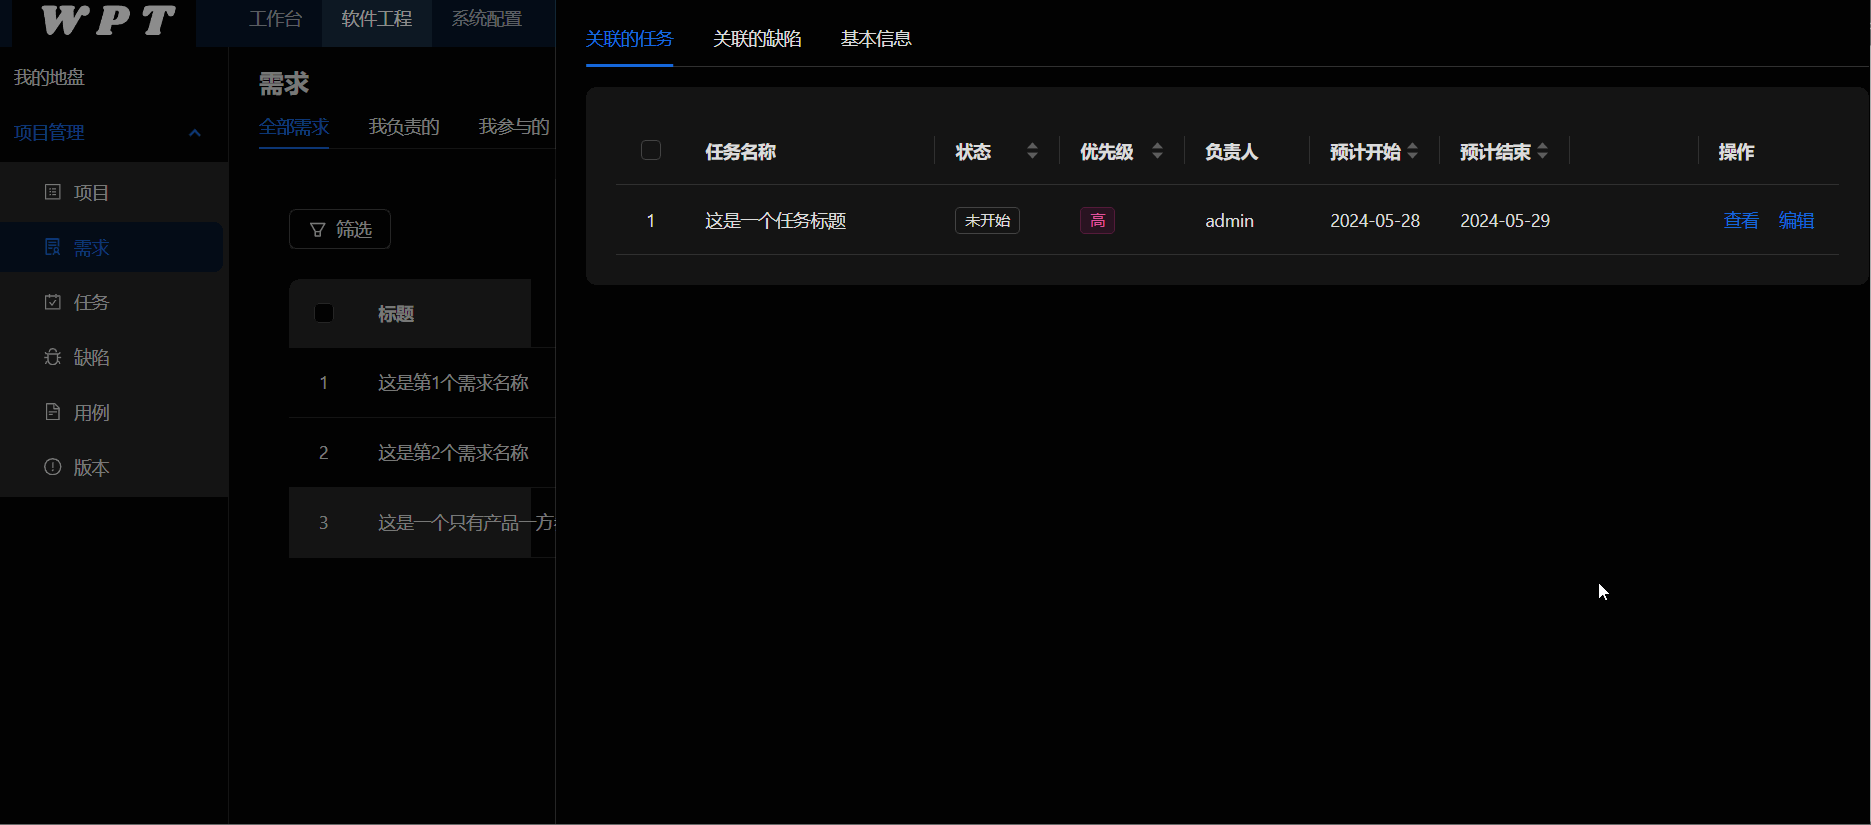Click row 这是第1个需求名称
This screenshot has width=1871, height=825.
(453, 383)
